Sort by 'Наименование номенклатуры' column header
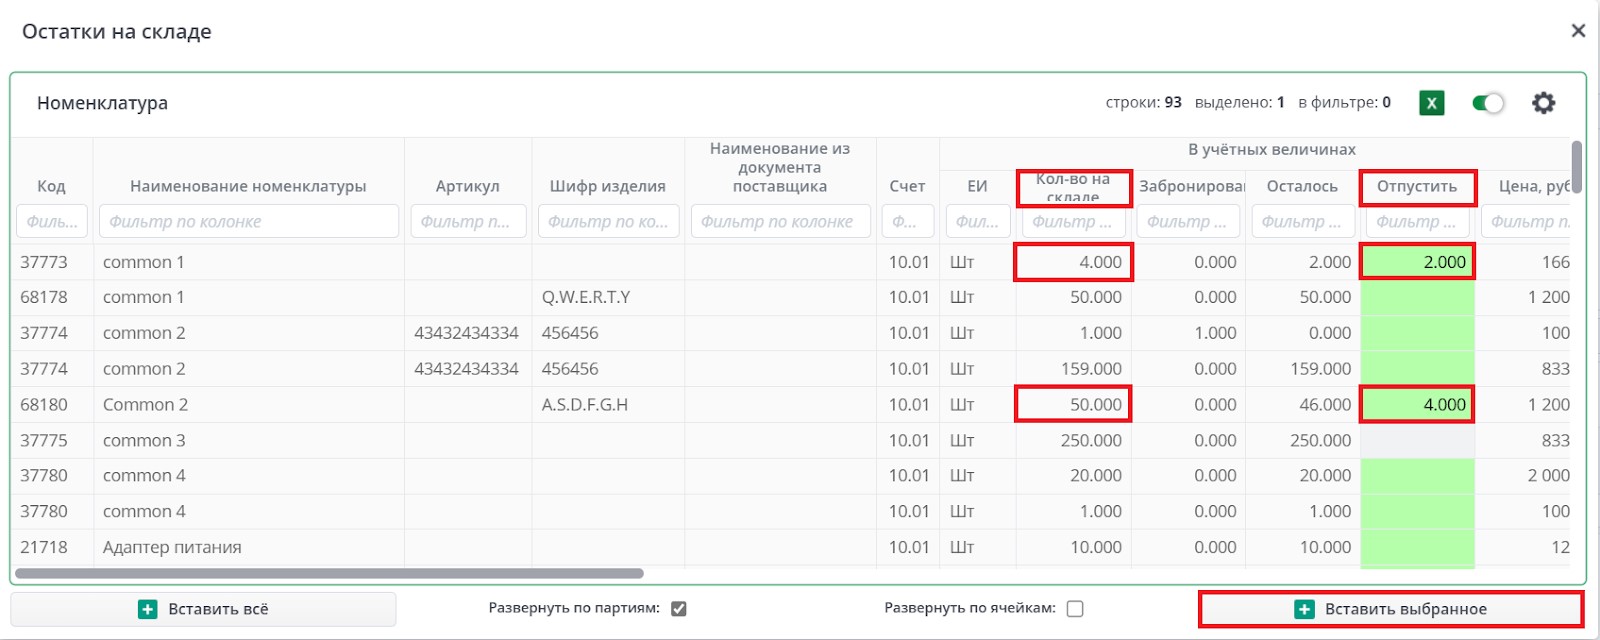 click(248, 186)
